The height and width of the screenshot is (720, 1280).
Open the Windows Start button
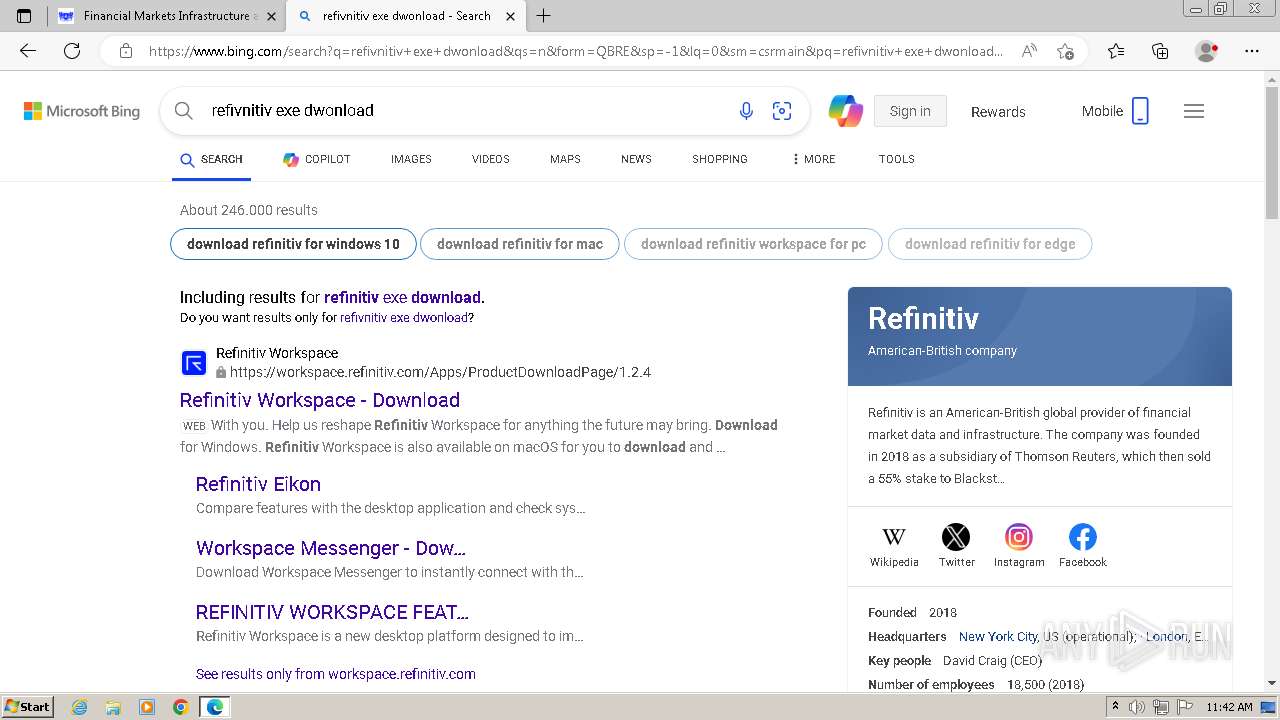28,707
